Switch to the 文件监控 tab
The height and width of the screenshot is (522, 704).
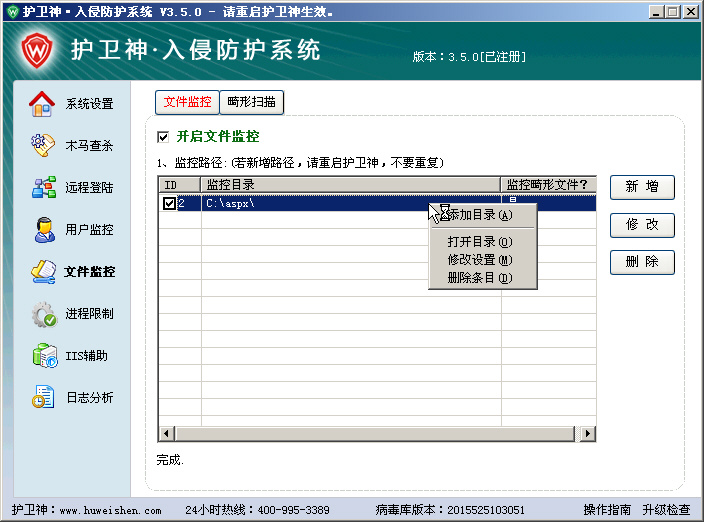[187, 102]
